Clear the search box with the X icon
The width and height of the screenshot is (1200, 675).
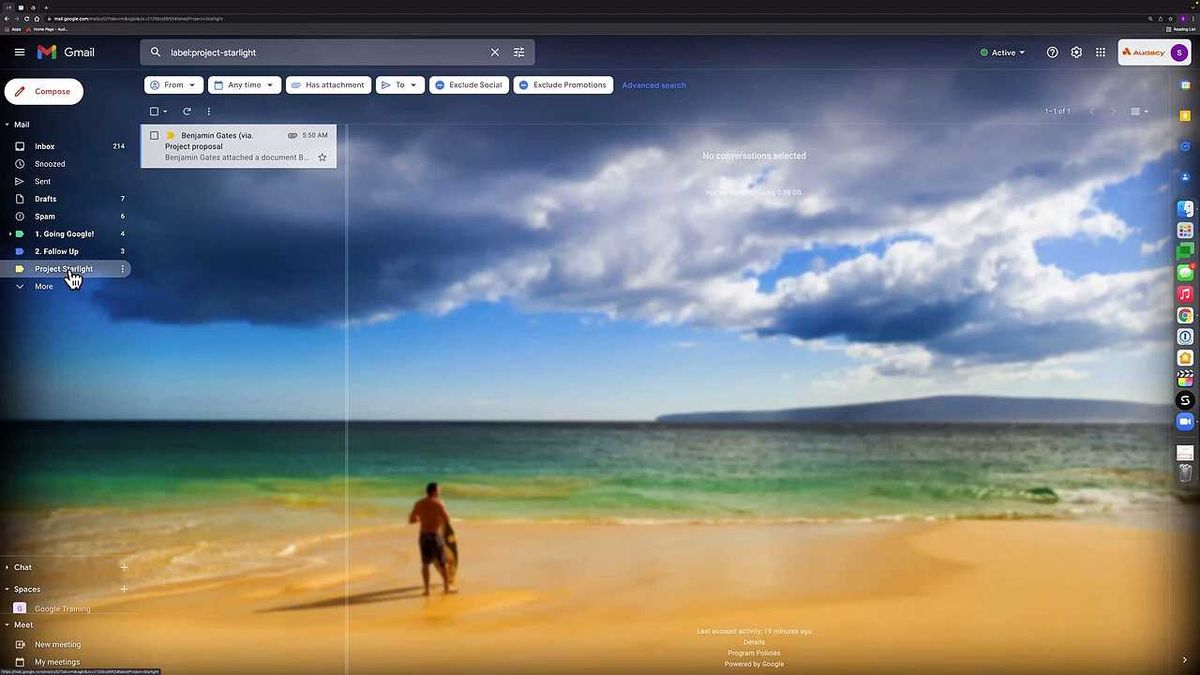[494, 52]
